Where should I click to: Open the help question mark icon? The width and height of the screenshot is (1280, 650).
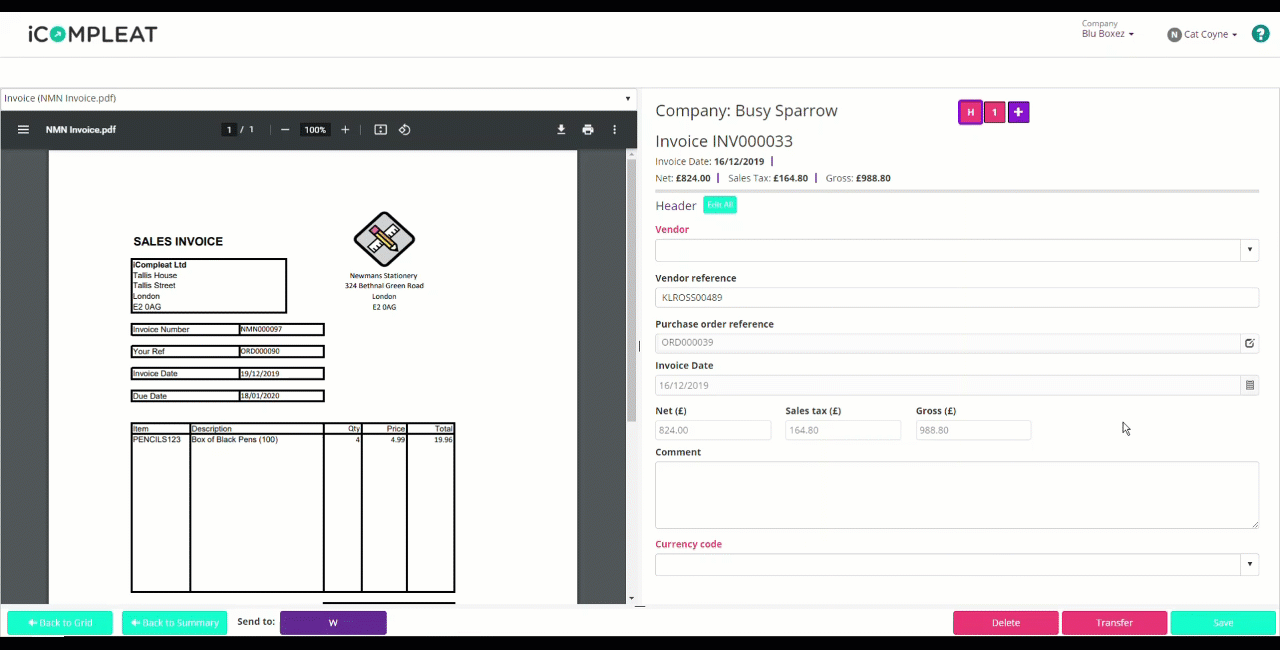[x=1260, y=34]
